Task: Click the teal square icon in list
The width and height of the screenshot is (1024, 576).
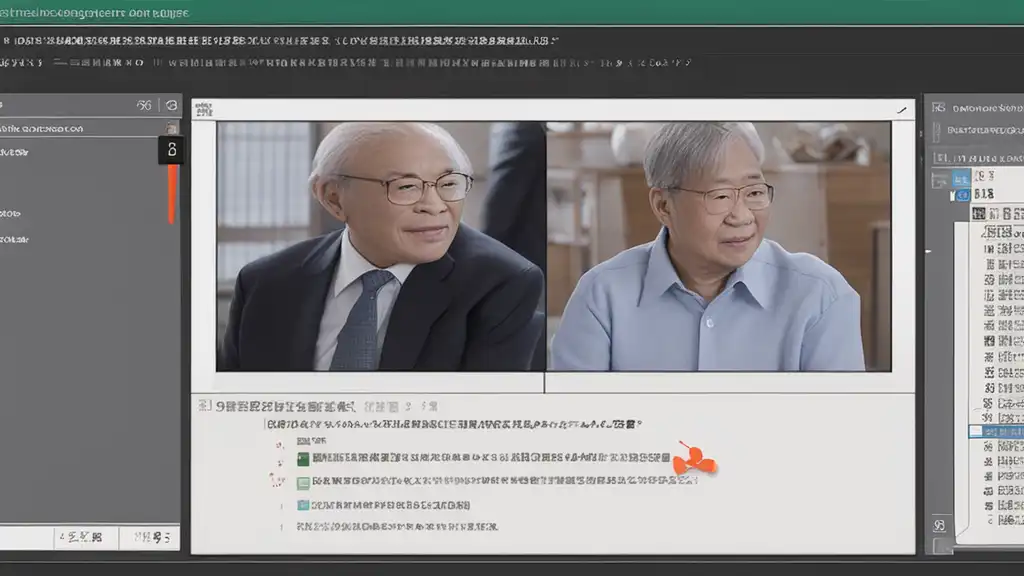Action: point(303,505)
